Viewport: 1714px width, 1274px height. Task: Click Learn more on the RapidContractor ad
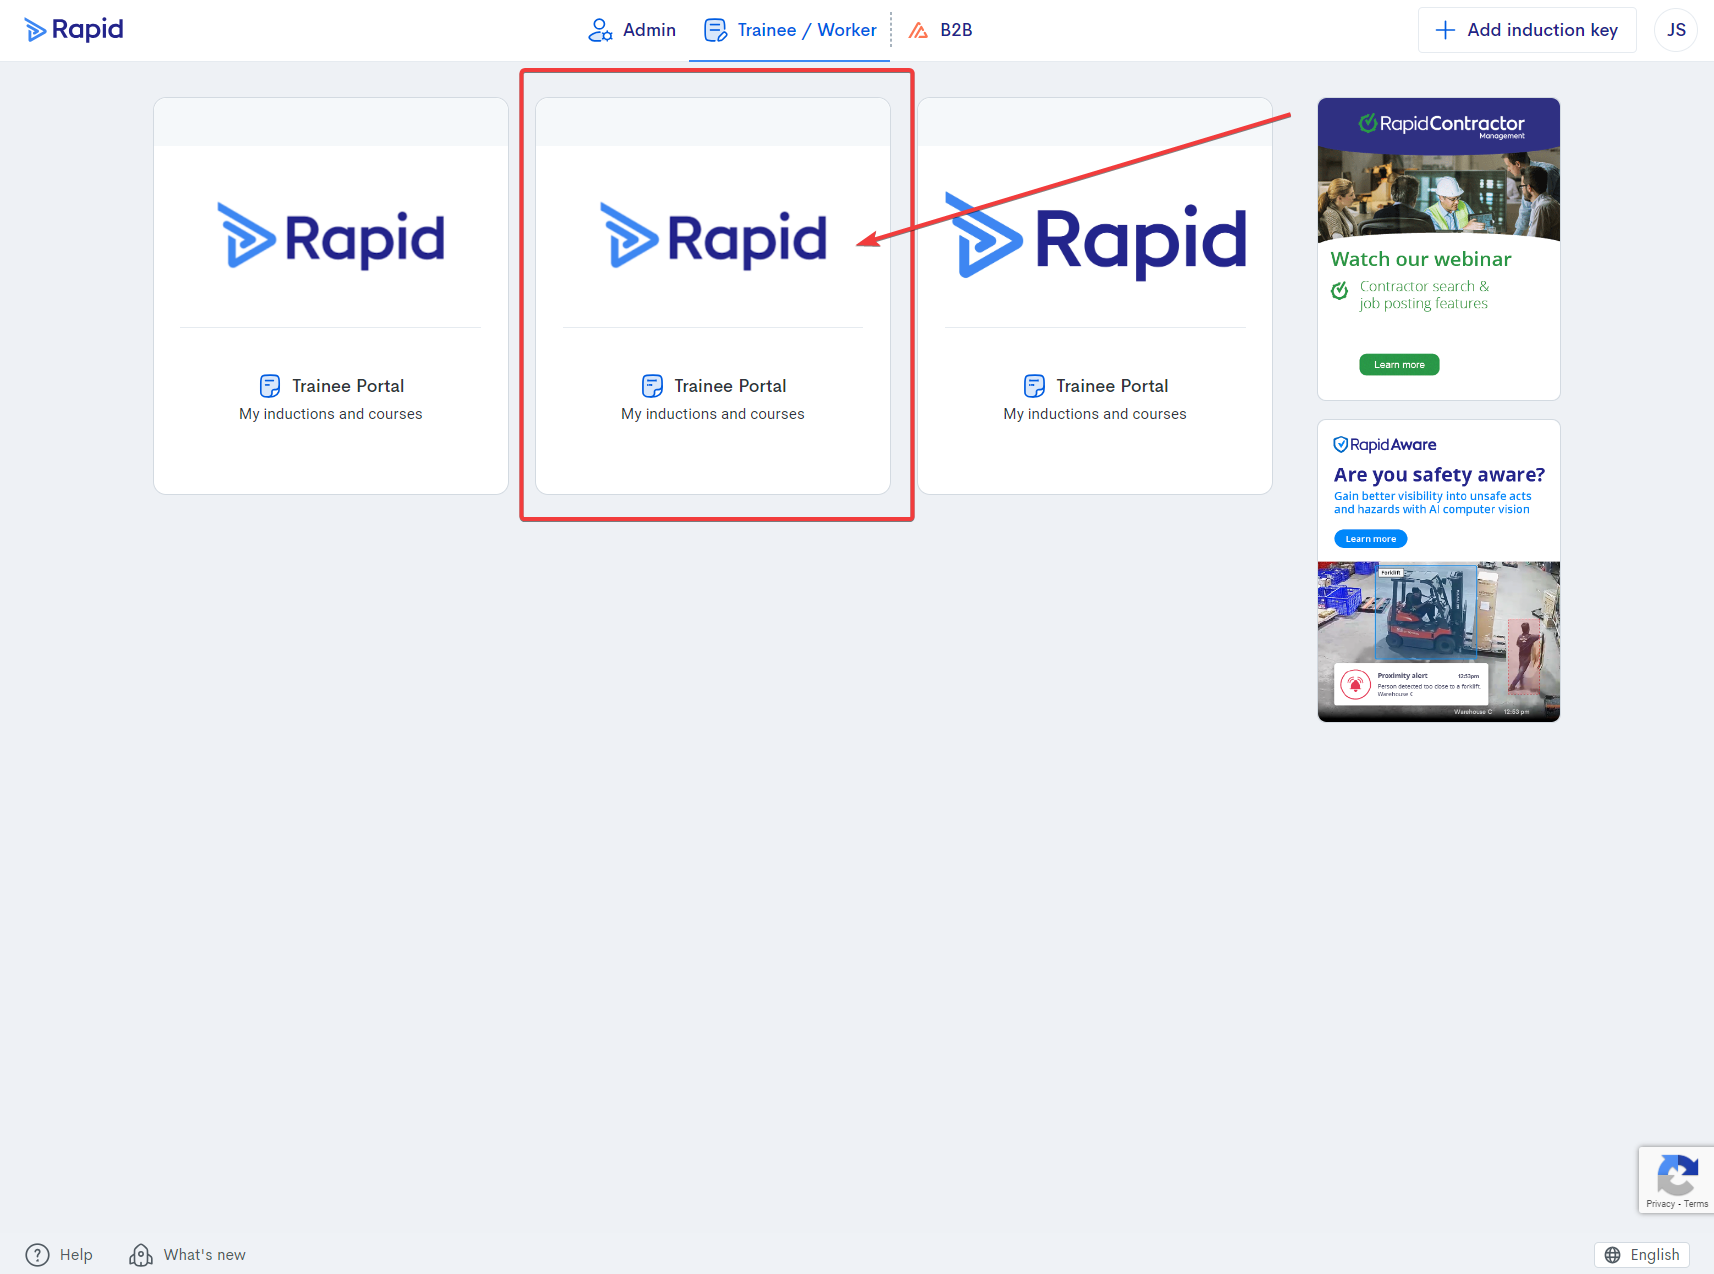tap(1399, 365)
